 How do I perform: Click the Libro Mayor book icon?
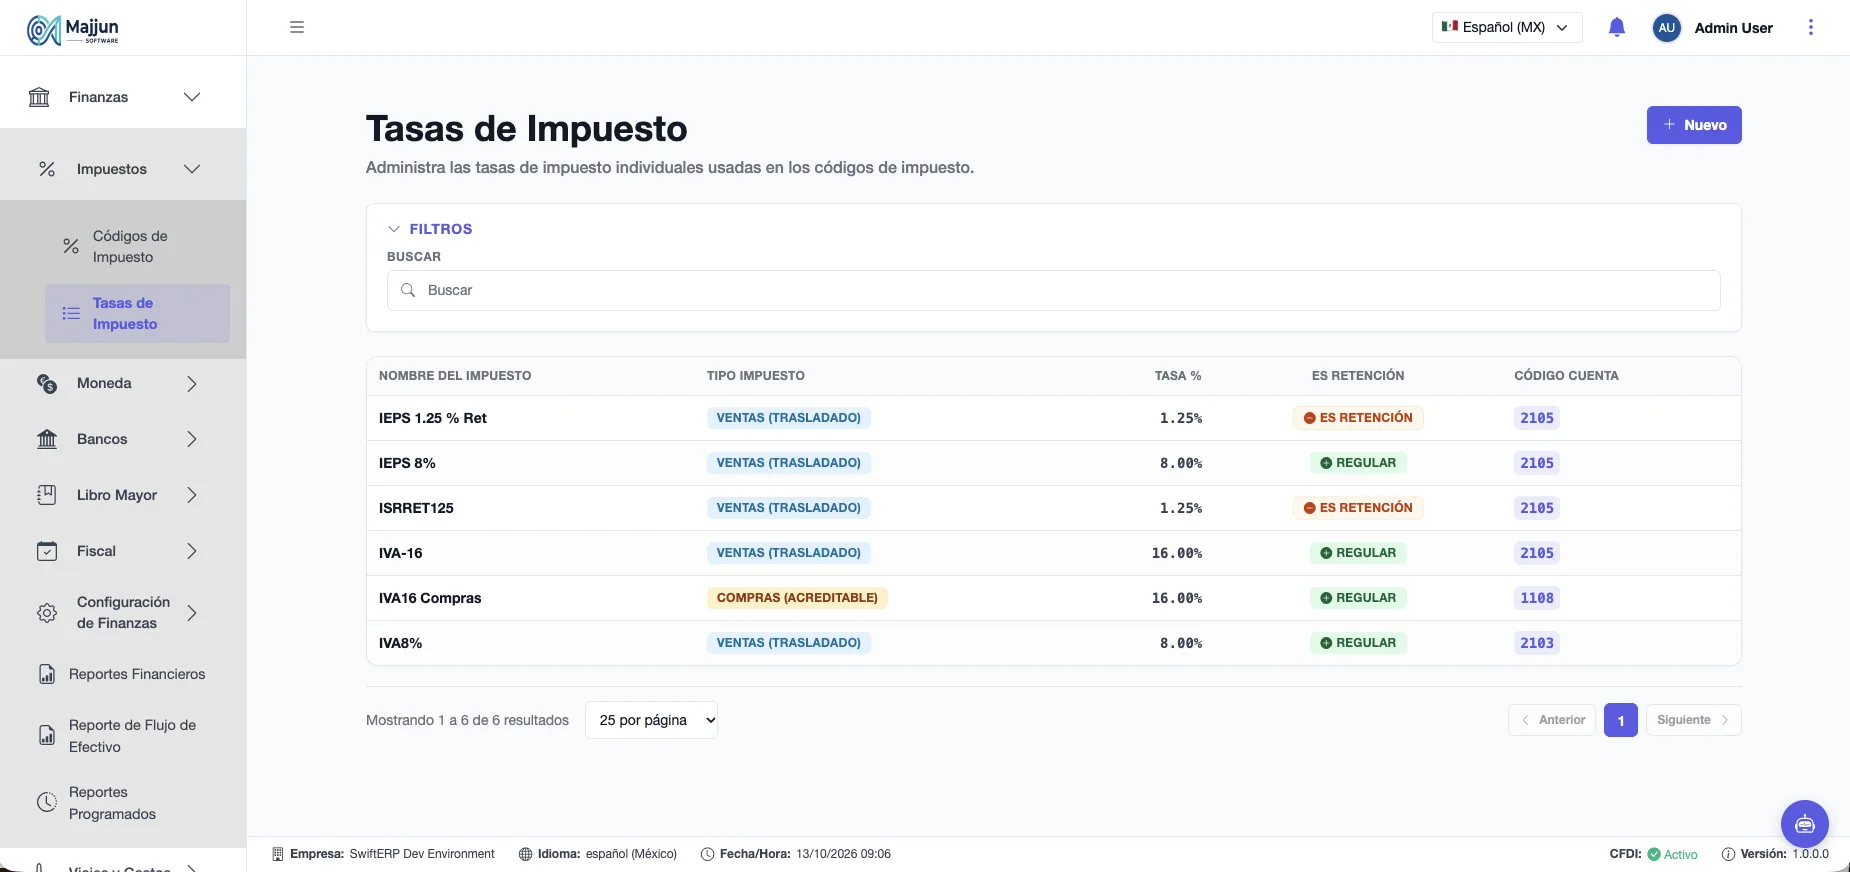[47, 495]
